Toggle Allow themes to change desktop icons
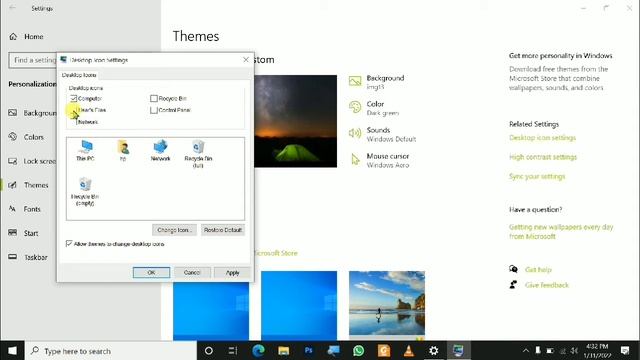Screen dimensions: 640x360 [x=69, y=244]
